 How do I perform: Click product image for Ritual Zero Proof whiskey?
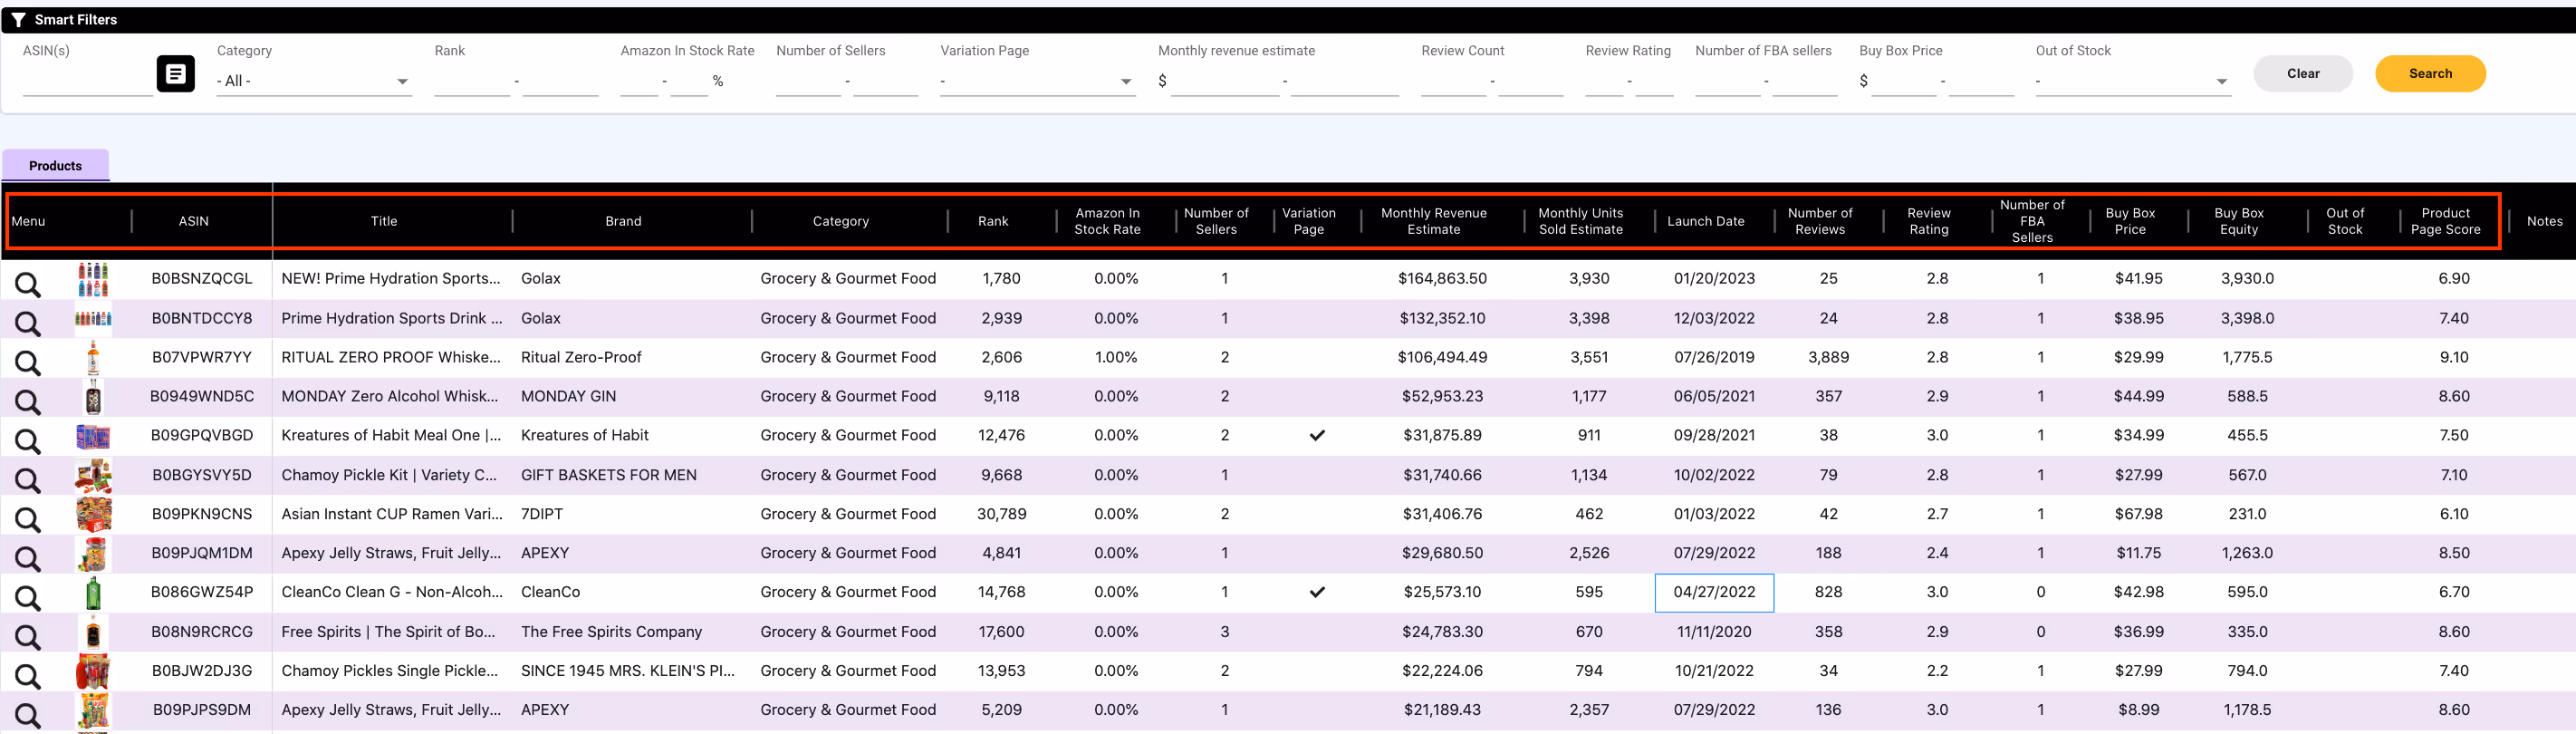click(x=93, y=357)
